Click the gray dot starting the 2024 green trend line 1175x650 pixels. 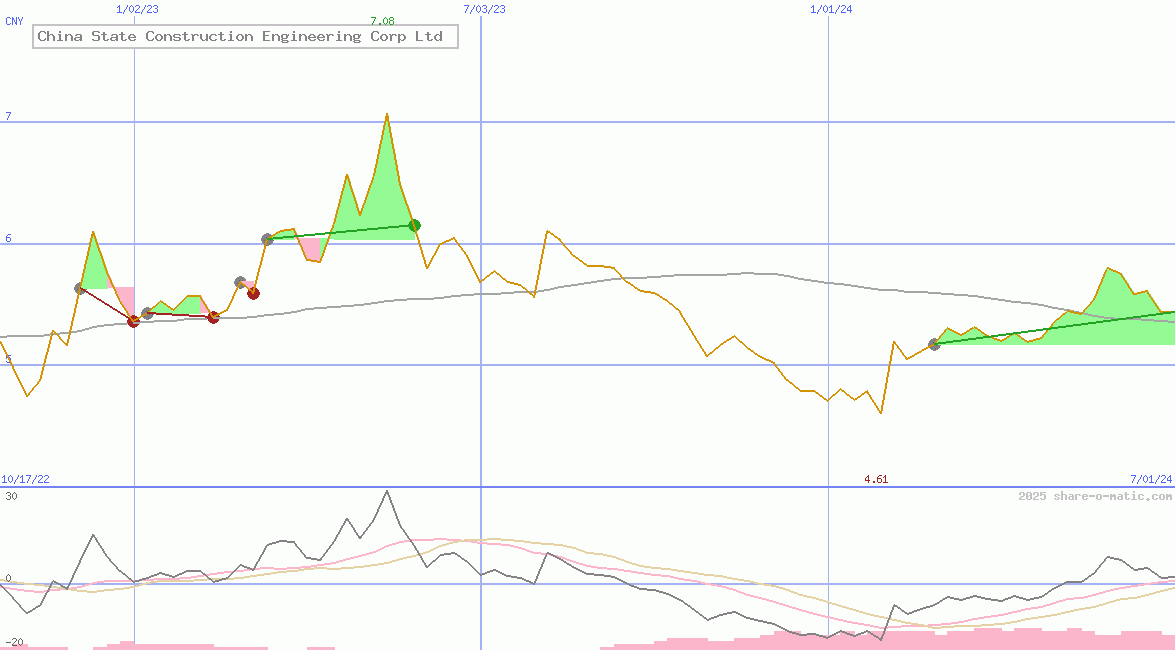934,344
